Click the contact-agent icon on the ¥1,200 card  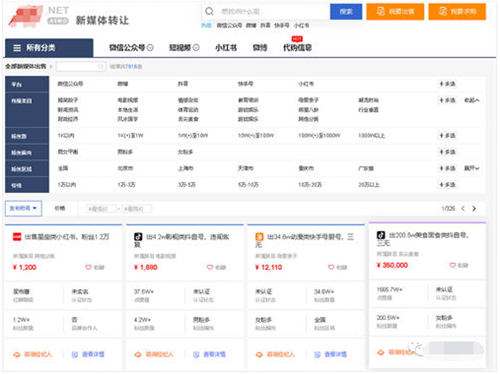(17, 354)
